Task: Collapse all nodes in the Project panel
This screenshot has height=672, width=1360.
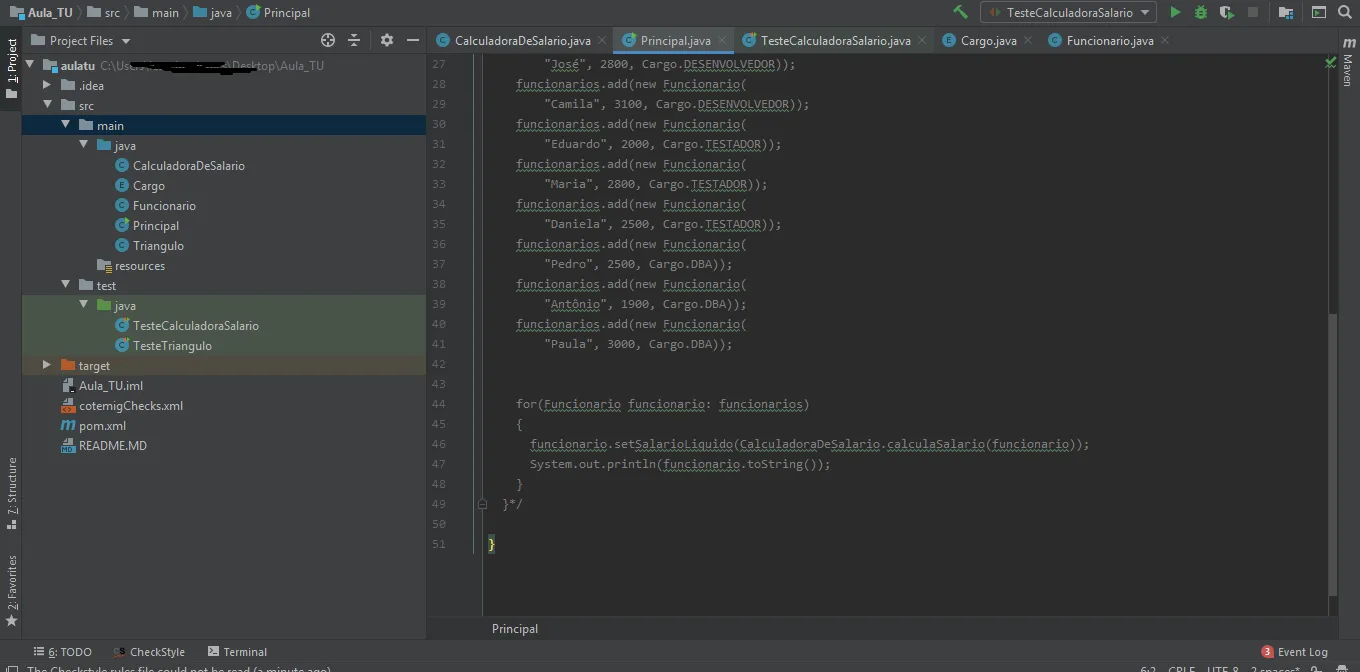Action: click(354, 41)
